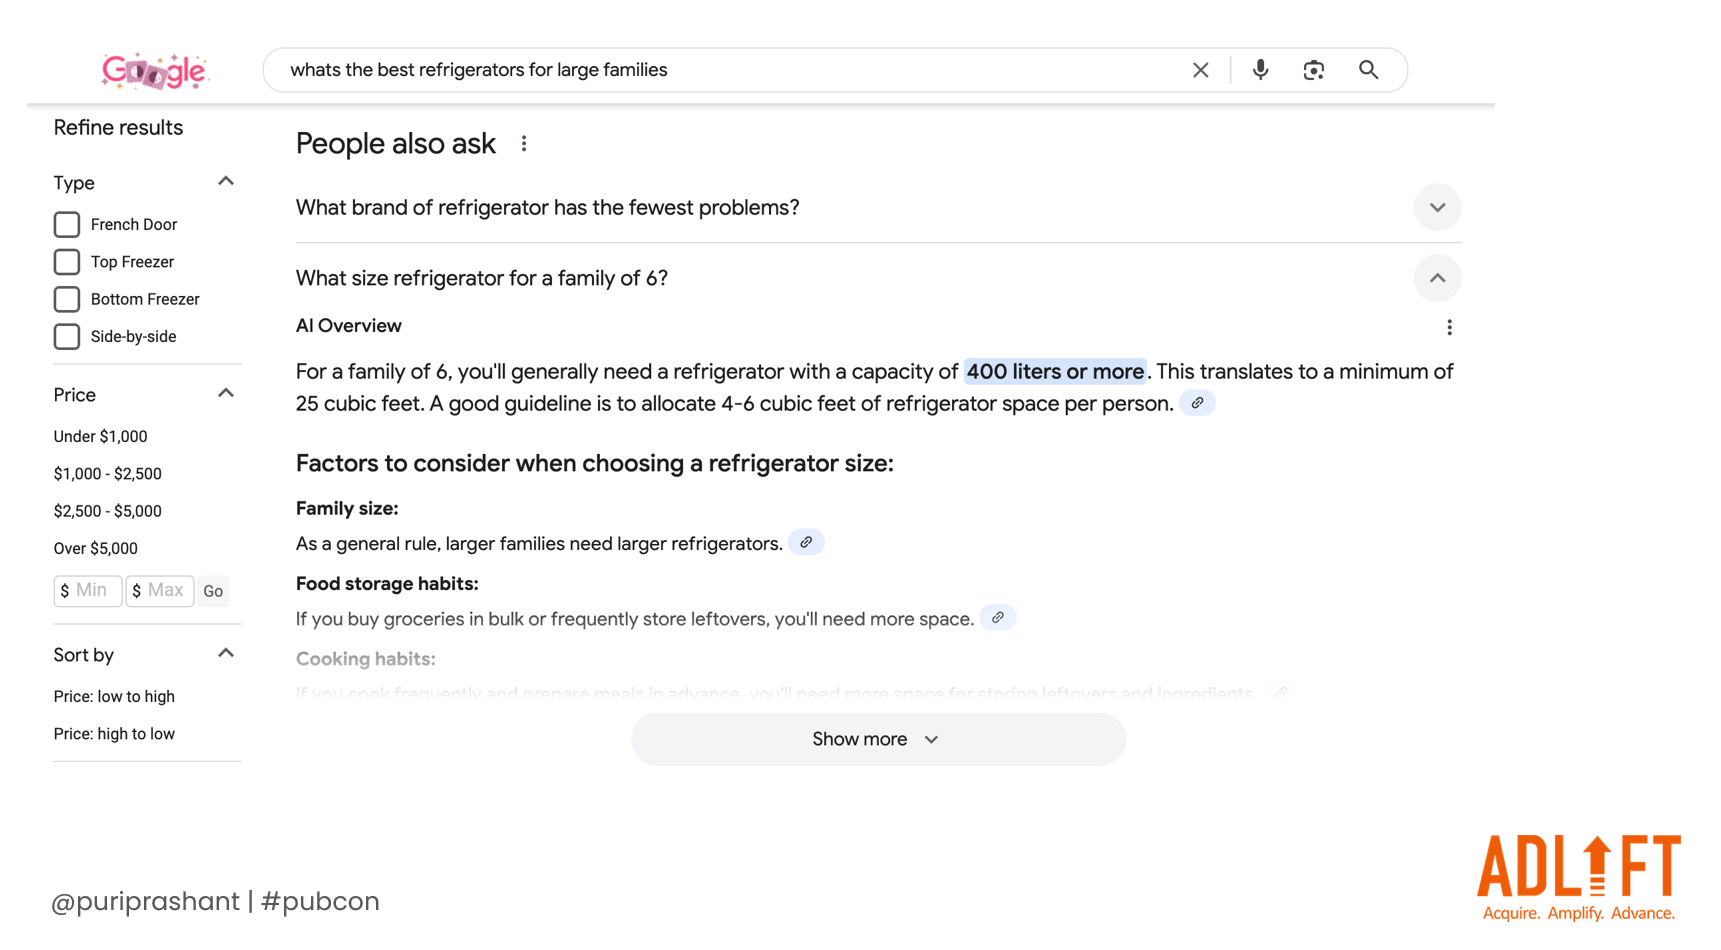
Task: Open Google Lens image search icon
Action: (1313, 70)
